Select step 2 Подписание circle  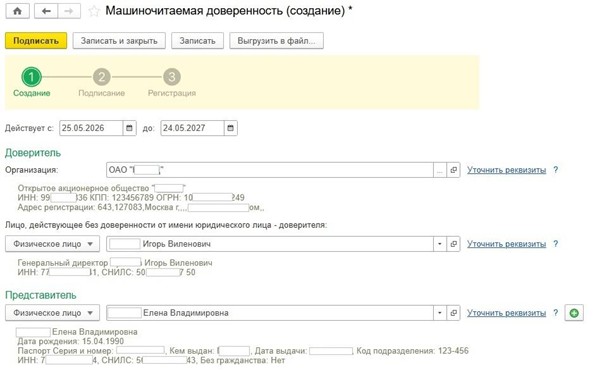(x=101, y=77)
